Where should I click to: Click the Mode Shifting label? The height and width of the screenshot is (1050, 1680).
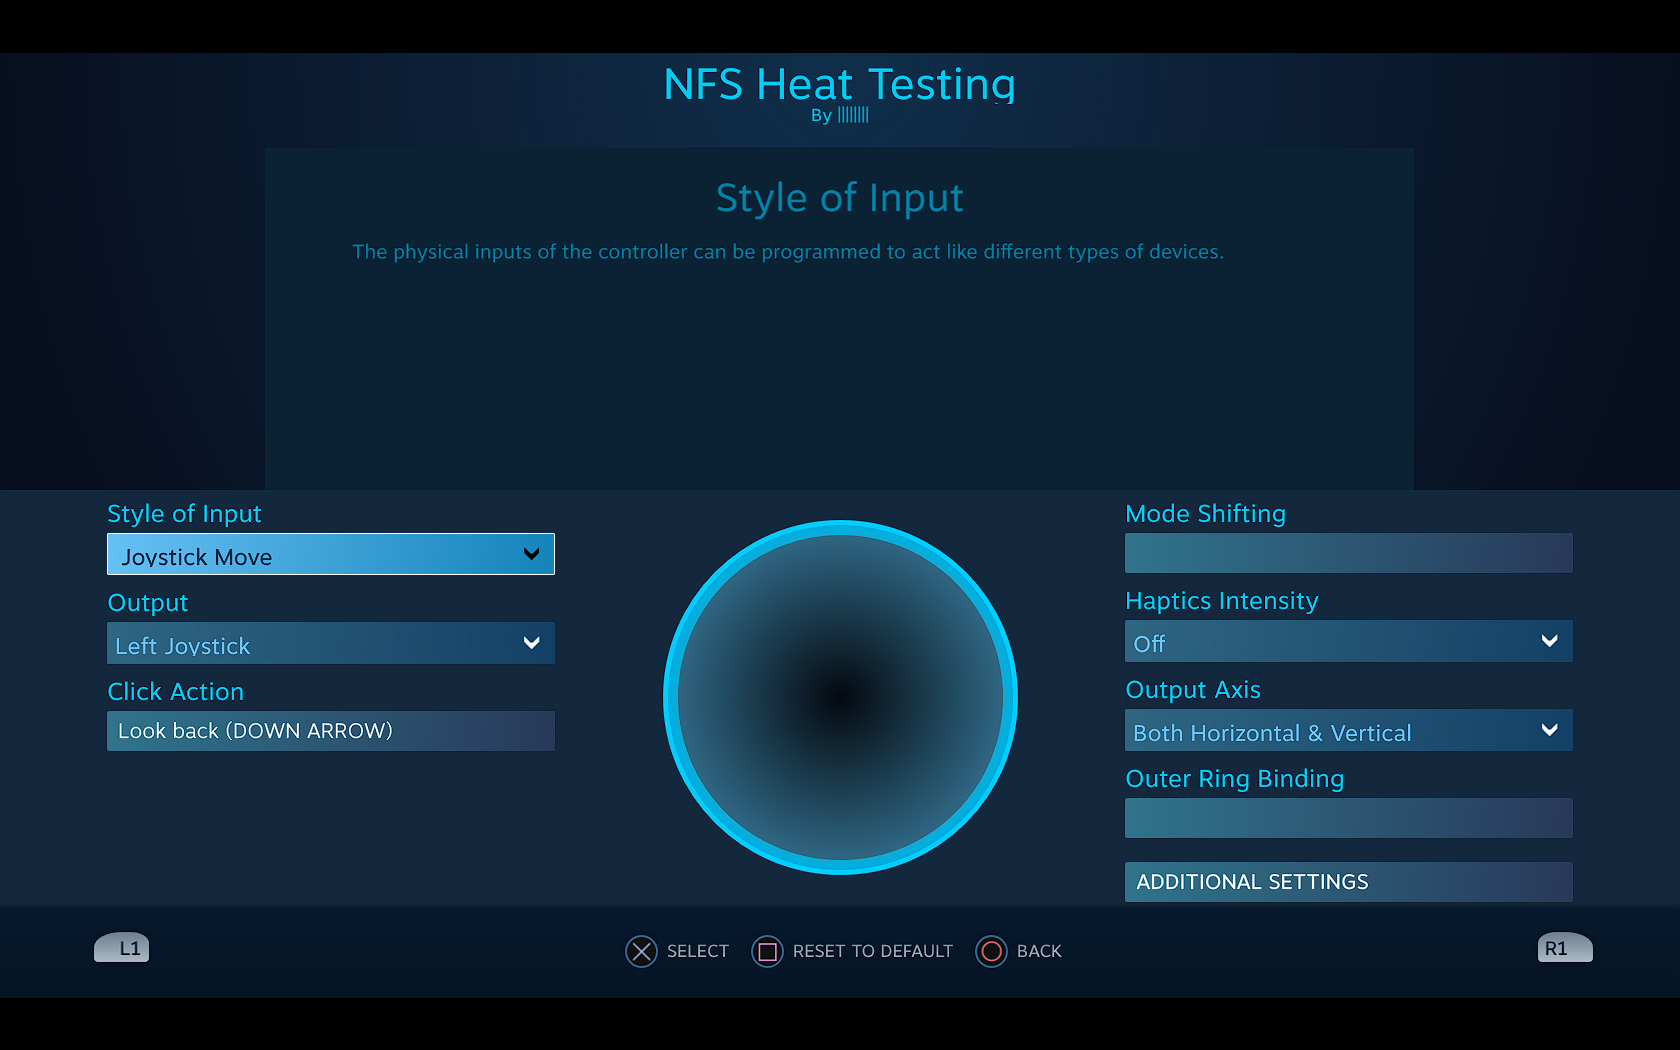click(1206, 513)
